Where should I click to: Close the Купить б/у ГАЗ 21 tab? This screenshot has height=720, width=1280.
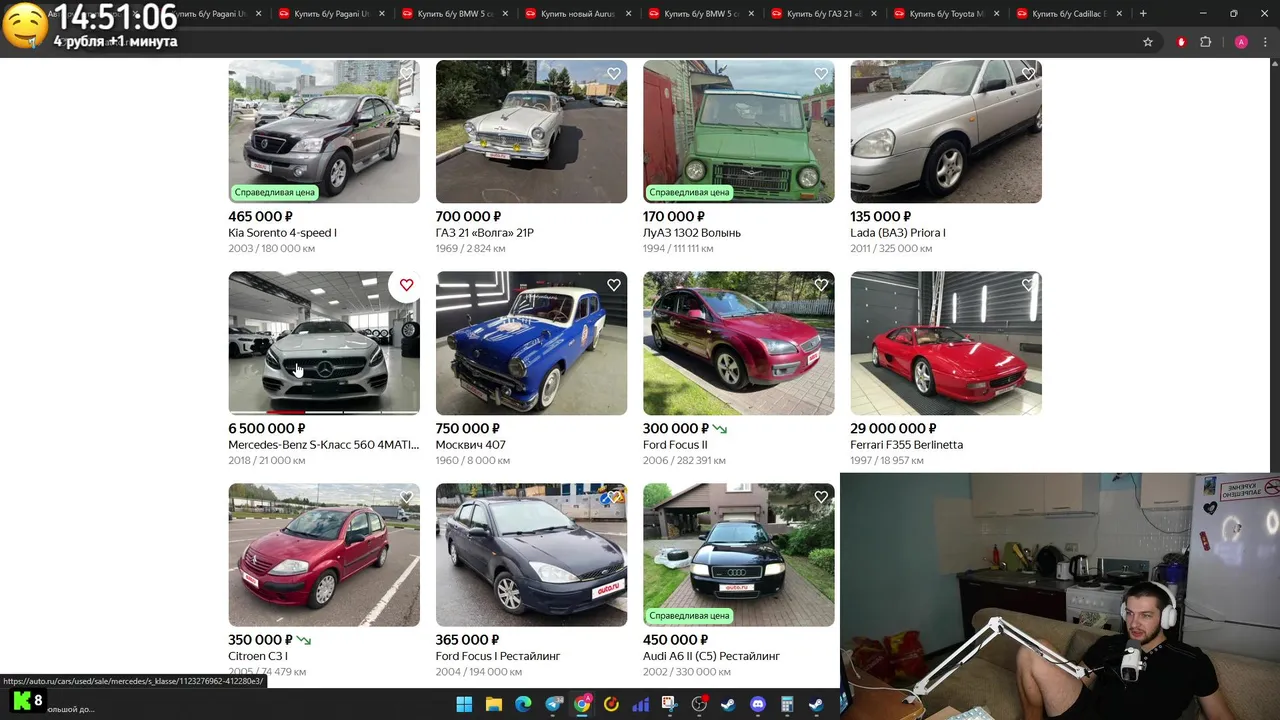click(874, 14)
